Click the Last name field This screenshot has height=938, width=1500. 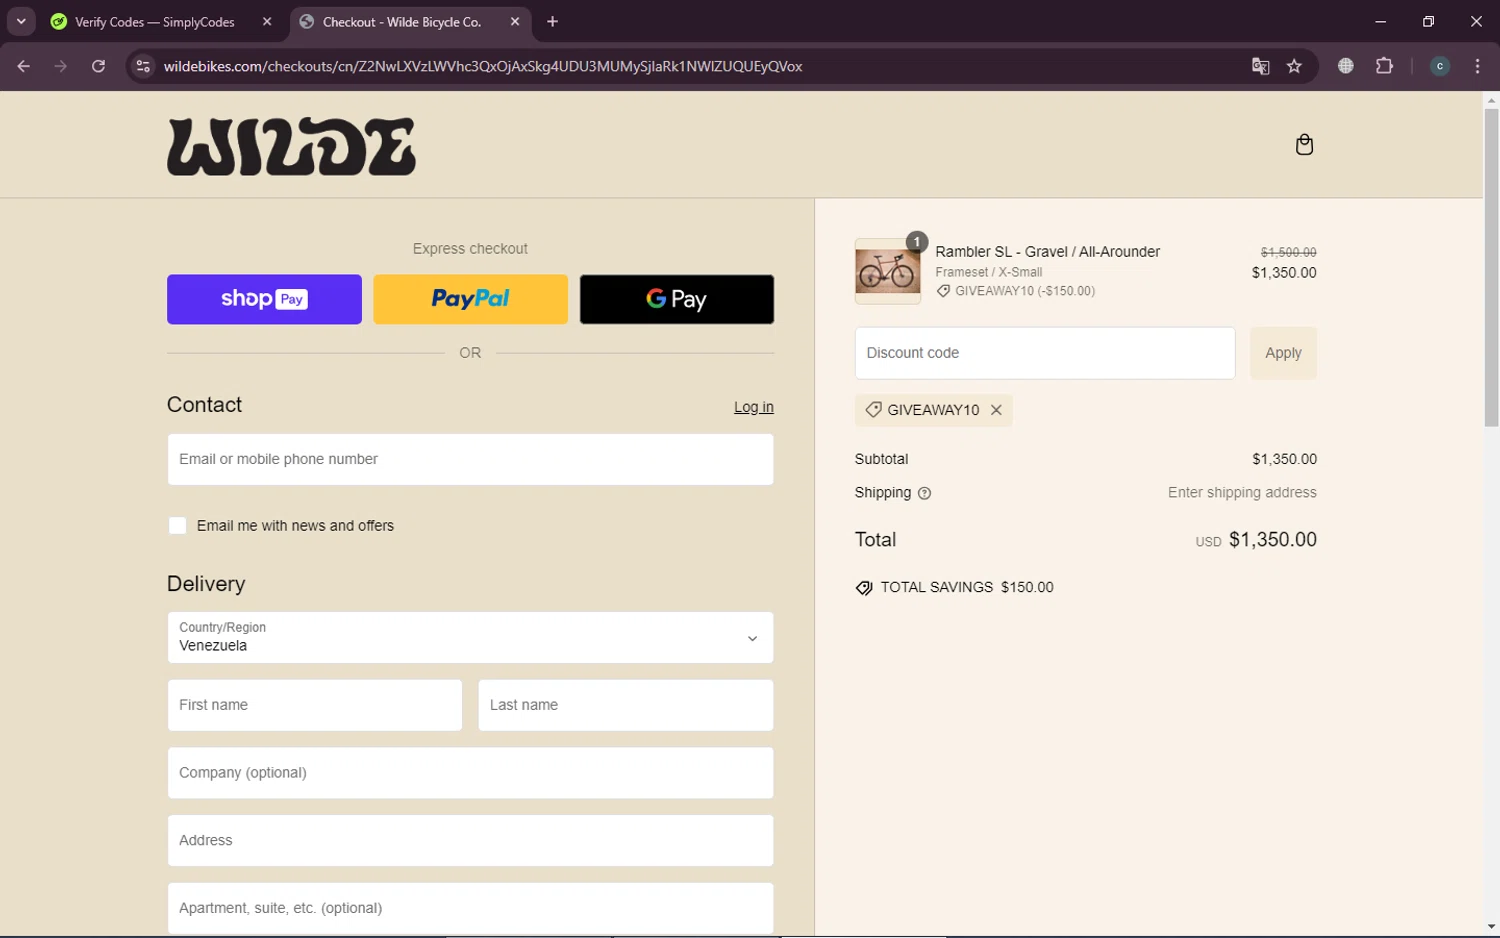coord(626,705)
